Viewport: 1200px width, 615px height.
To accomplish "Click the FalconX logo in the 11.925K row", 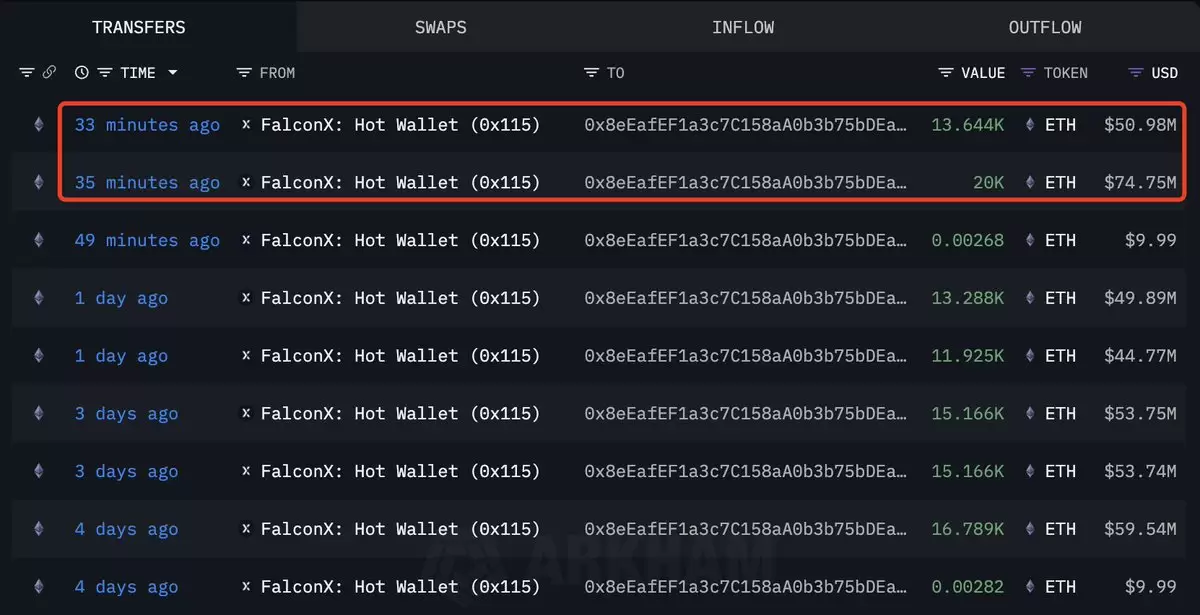I will pyautogui.click(x=246, y=356).
